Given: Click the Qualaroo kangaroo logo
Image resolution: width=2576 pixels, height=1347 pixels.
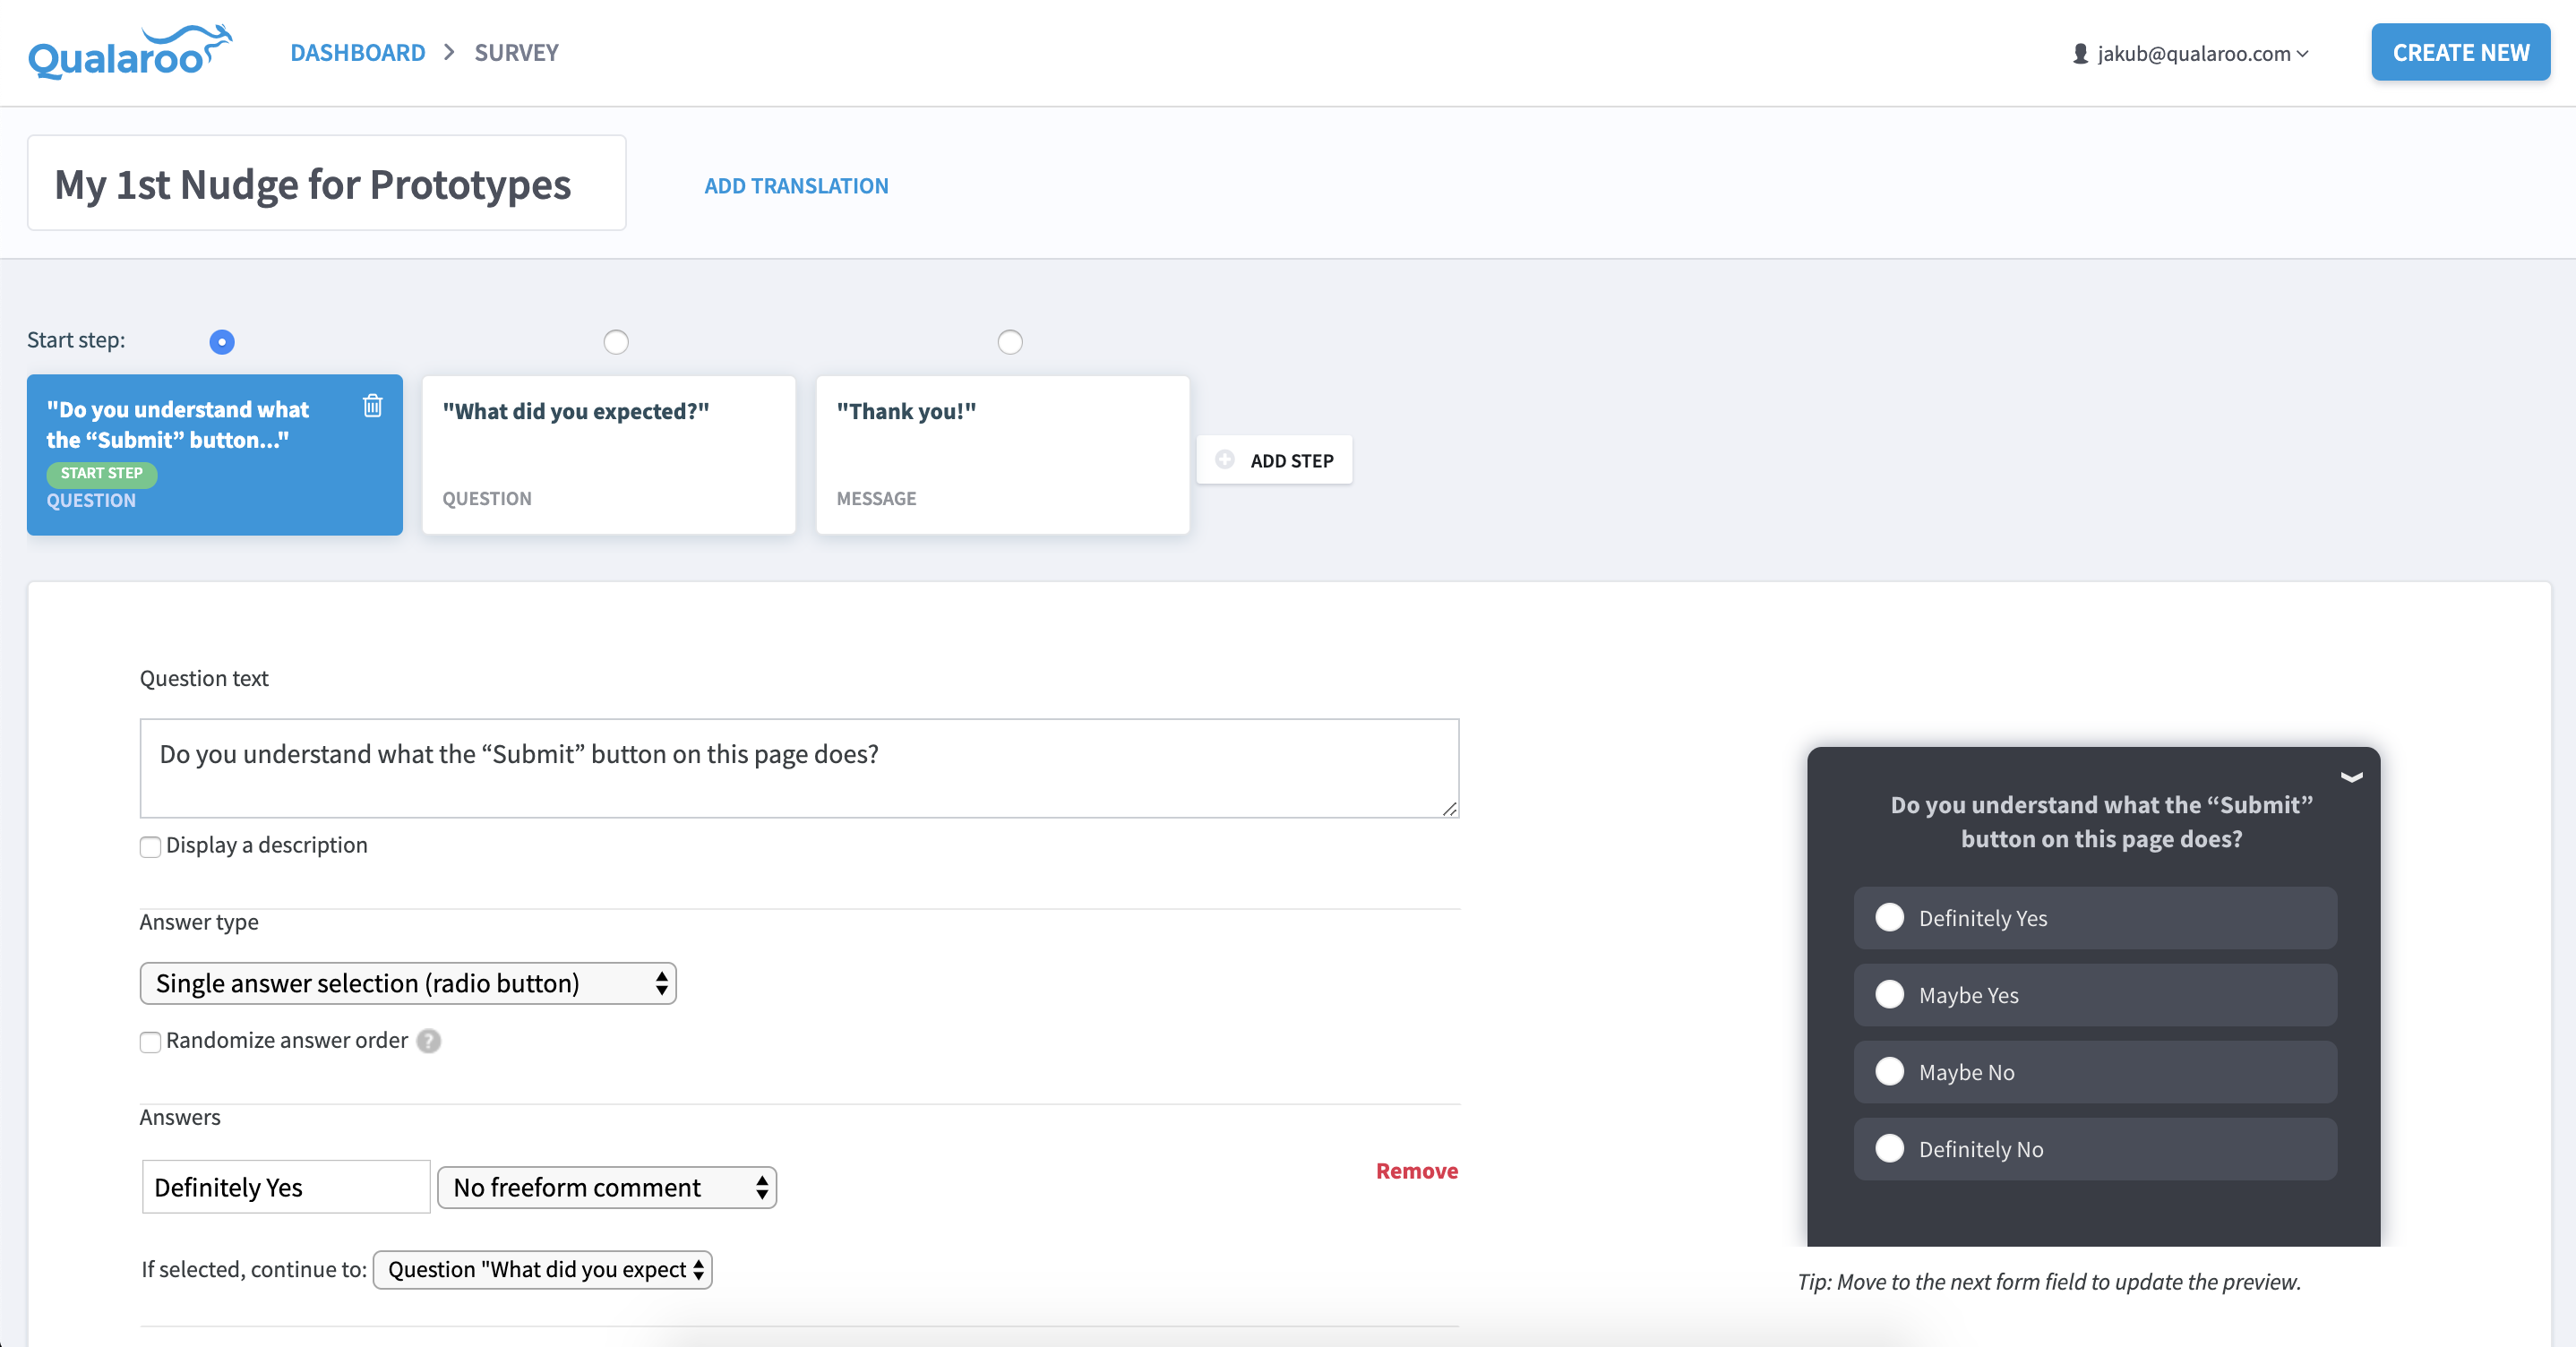Looking at the screenshot, I should click(130, 53).
